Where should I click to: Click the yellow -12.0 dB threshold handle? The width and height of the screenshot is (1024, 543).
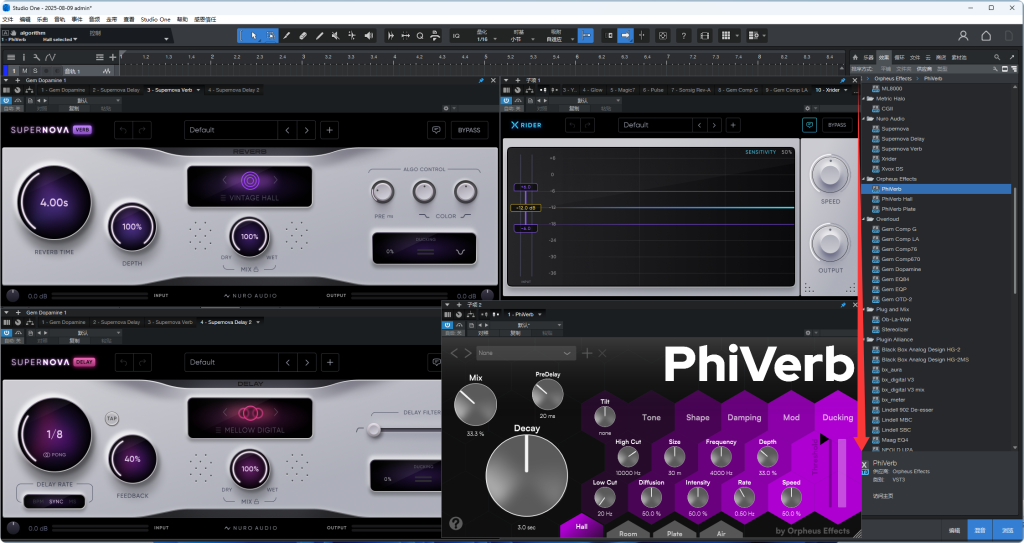point(524,208)
